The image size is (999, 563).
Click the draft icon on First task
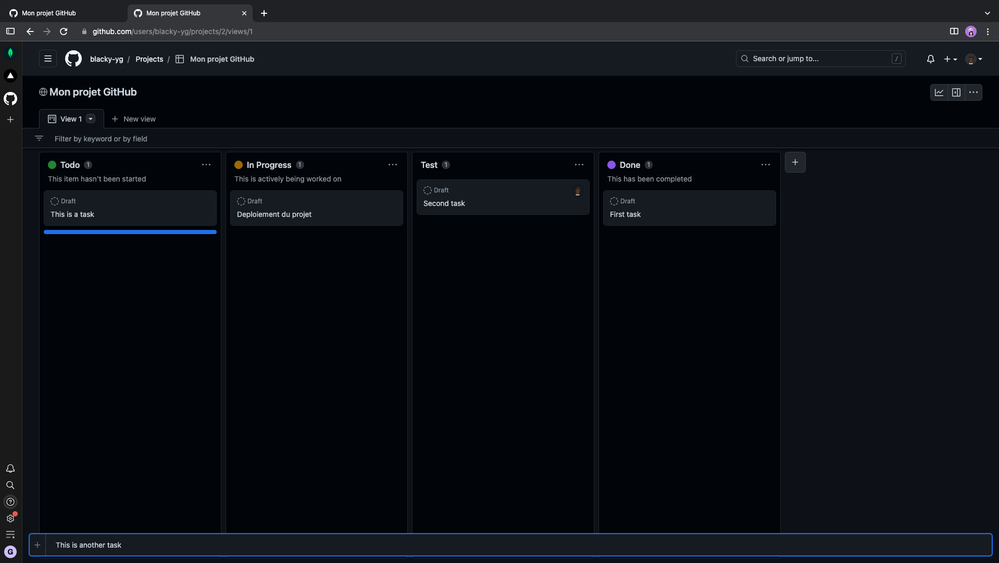[614, 201]
